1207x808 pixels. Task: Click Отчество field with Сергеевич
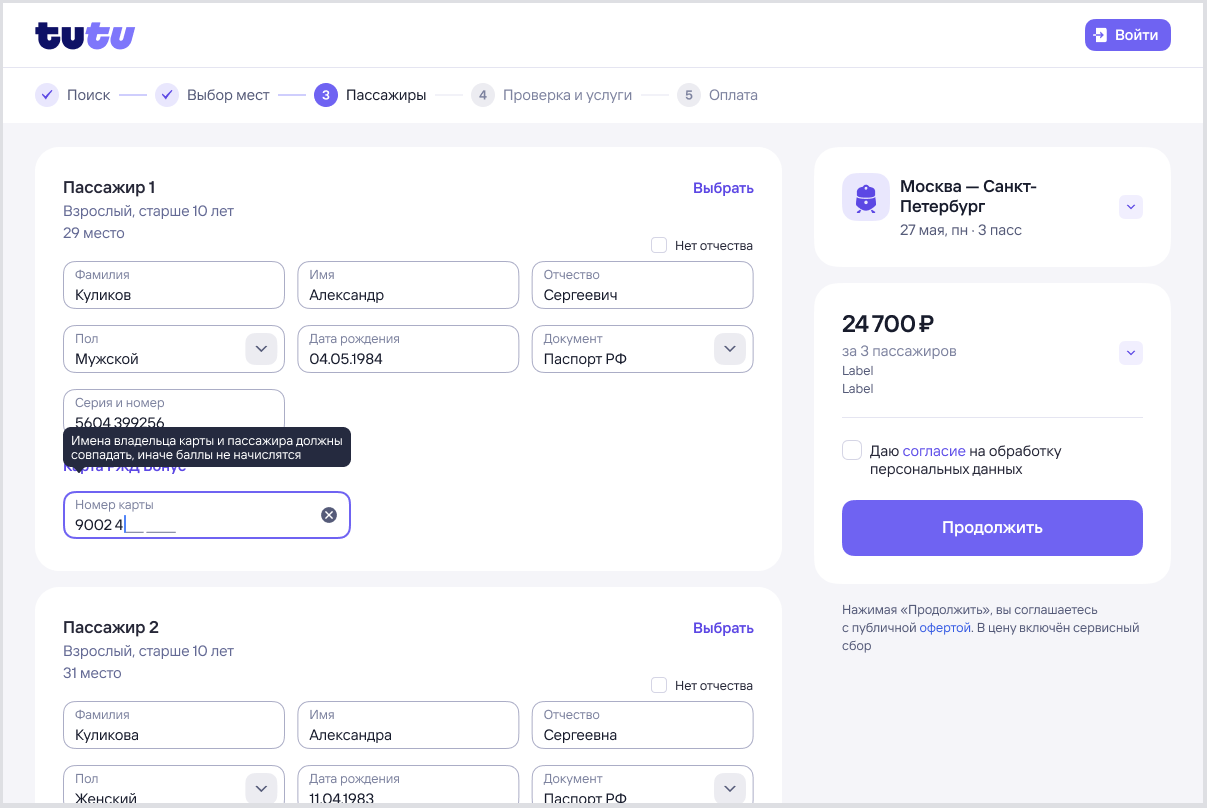(x=642, y=285)
